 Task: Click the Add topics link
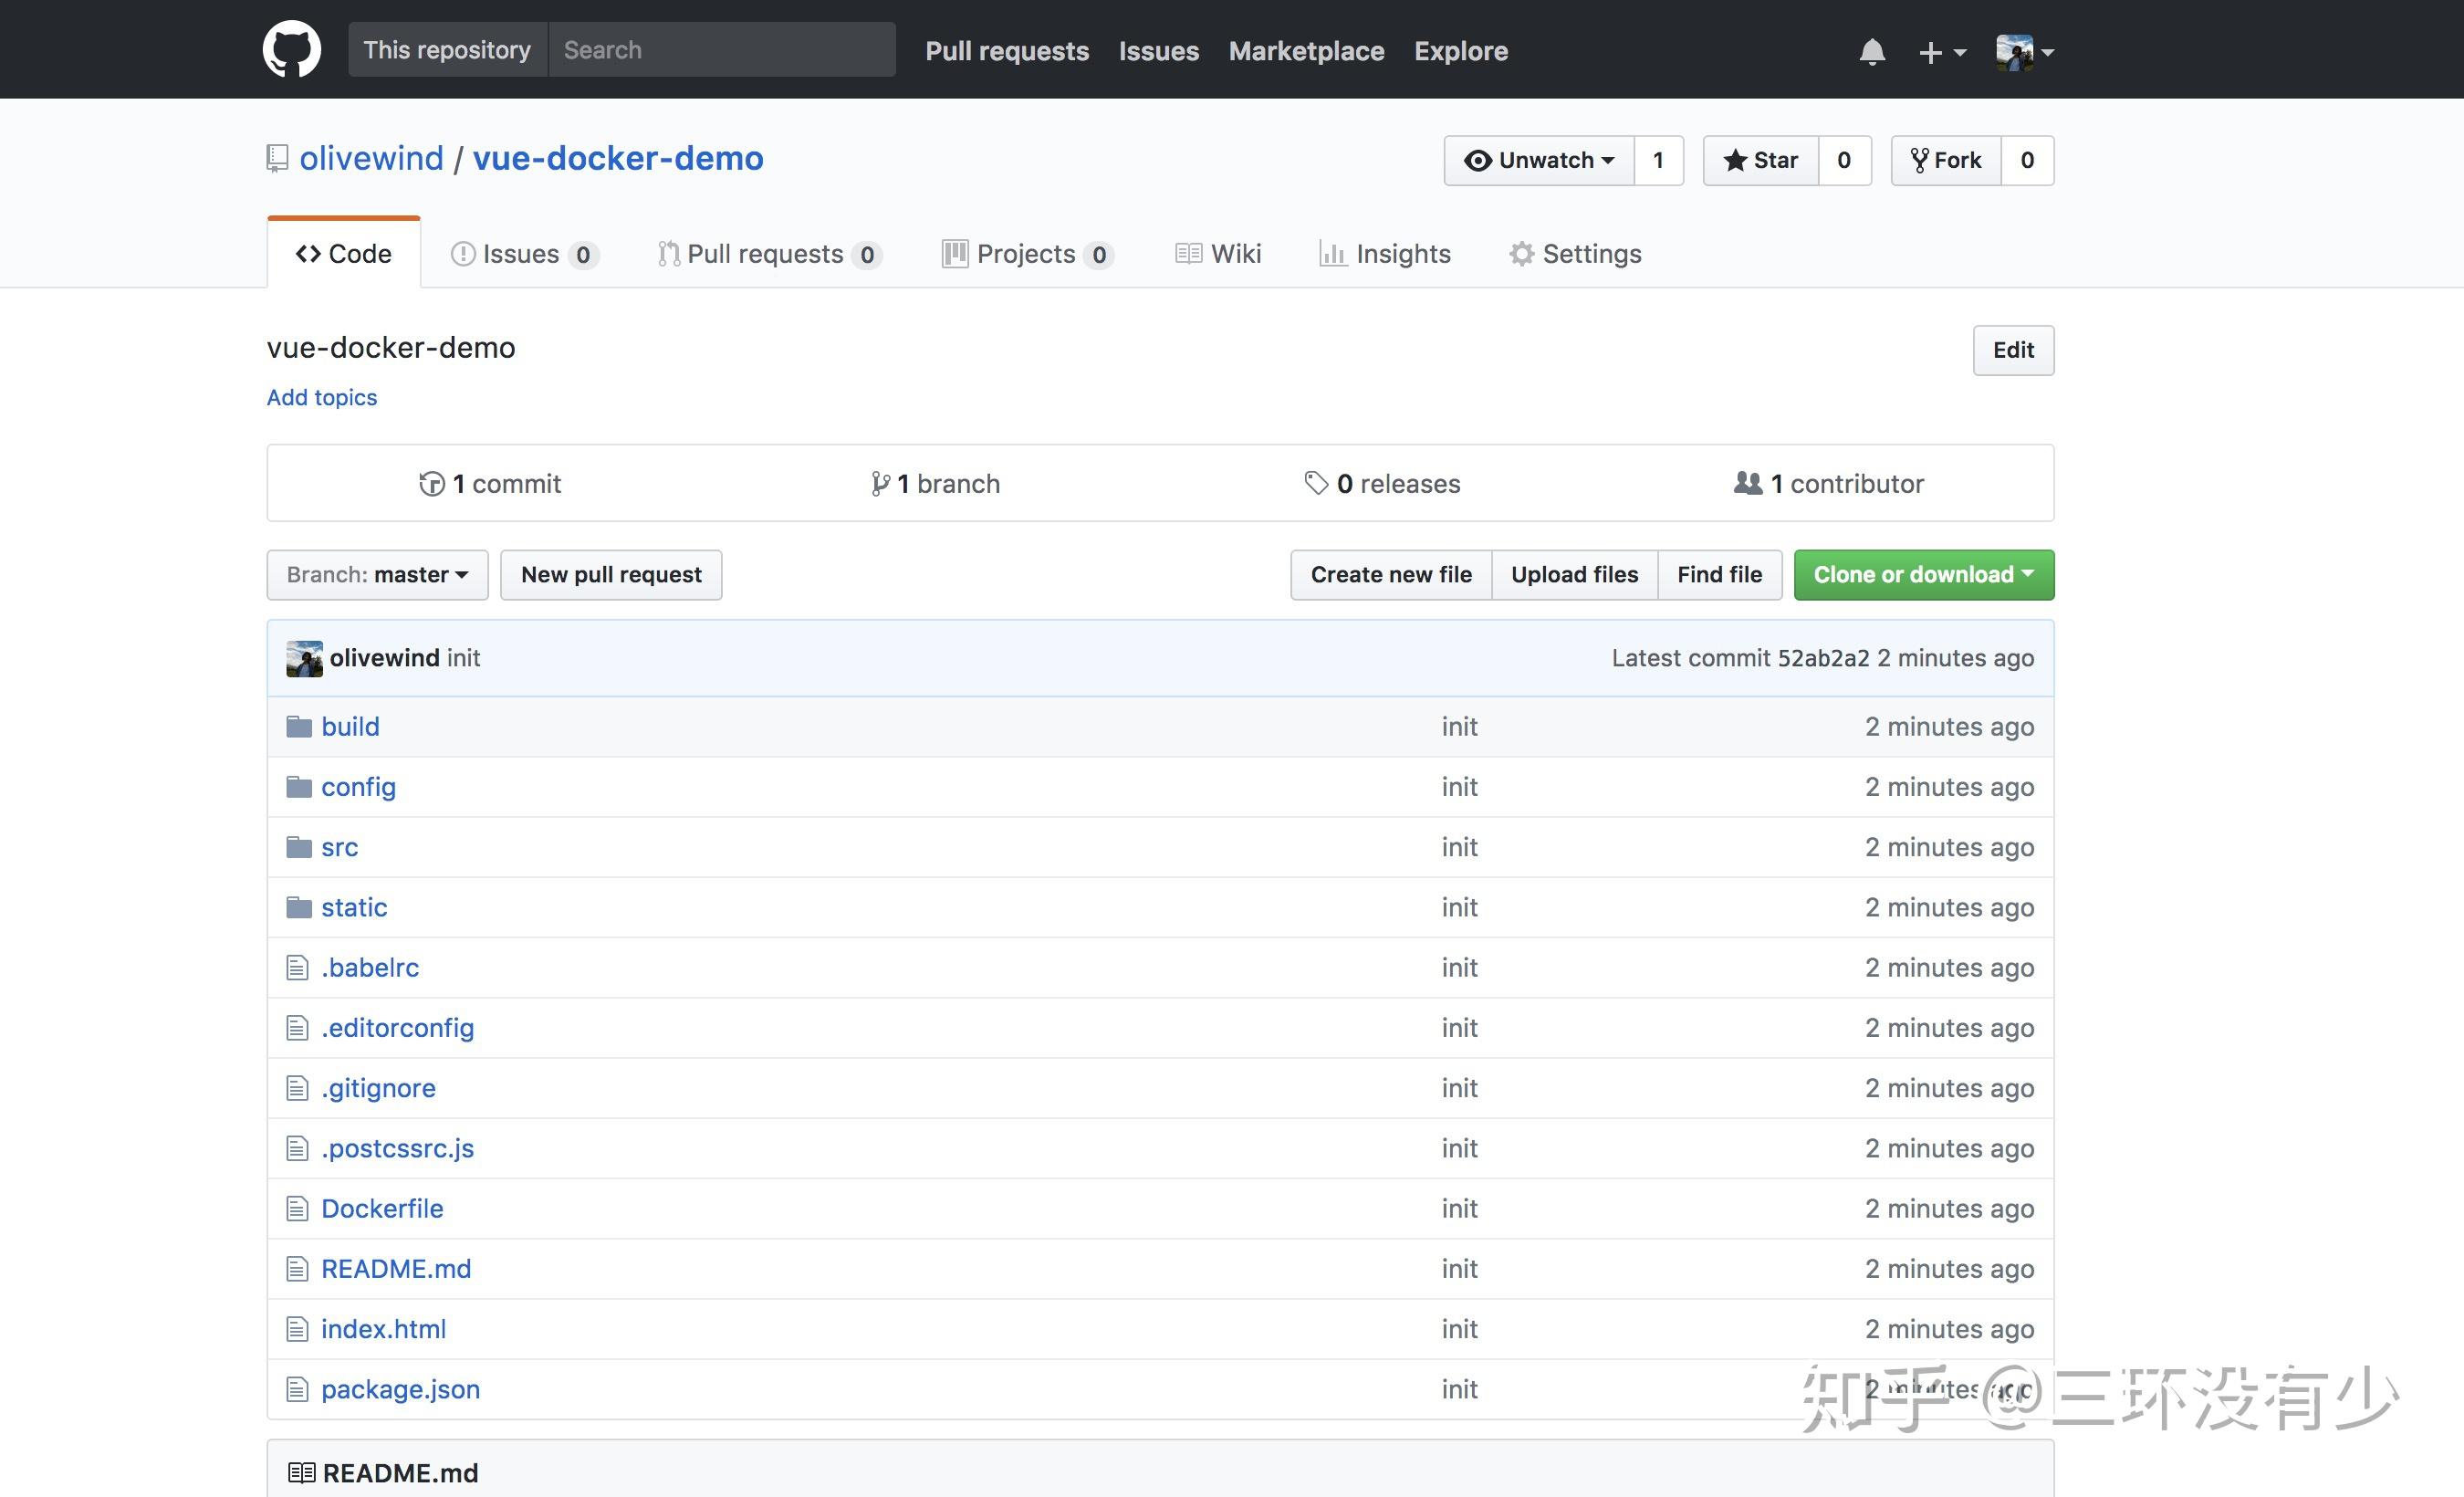pos(322,398)
